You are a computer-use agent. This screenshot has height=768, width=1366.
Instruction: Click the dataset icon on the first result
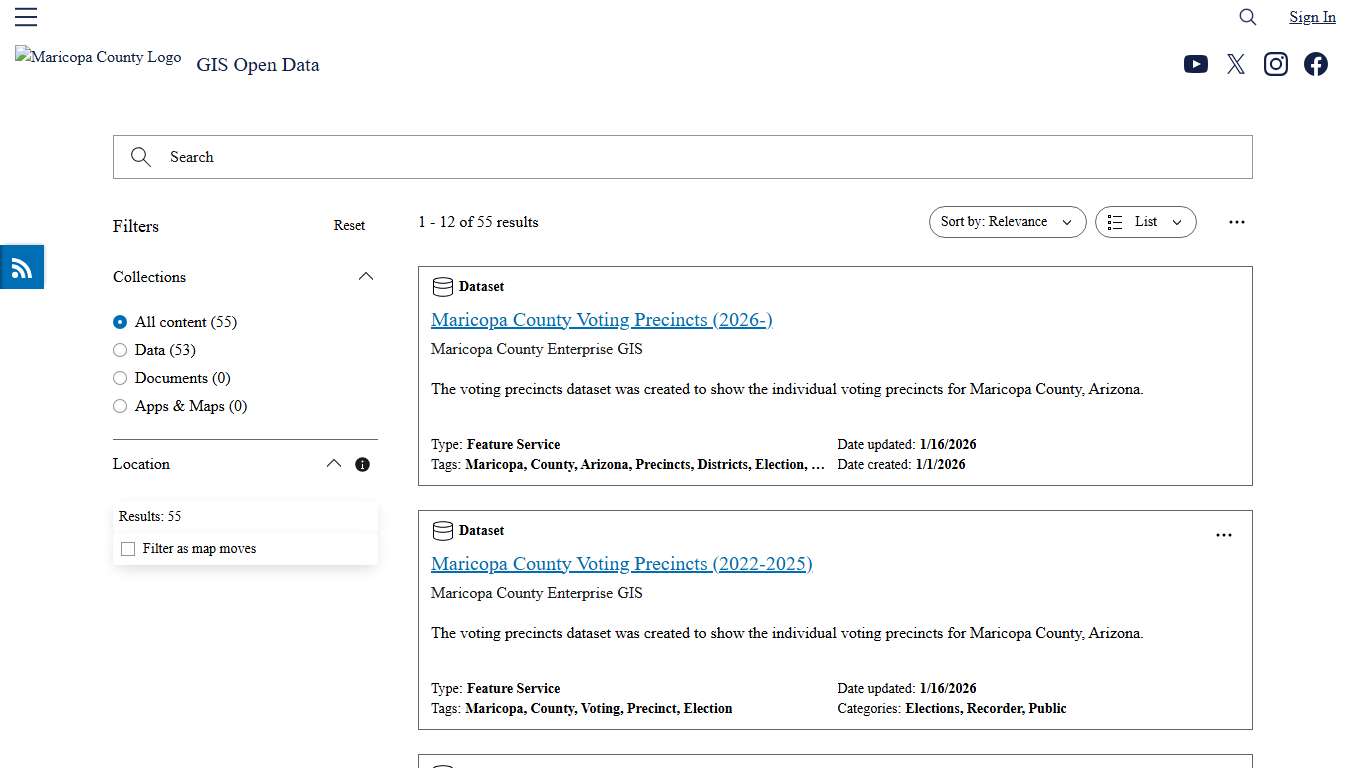(443, 286)
